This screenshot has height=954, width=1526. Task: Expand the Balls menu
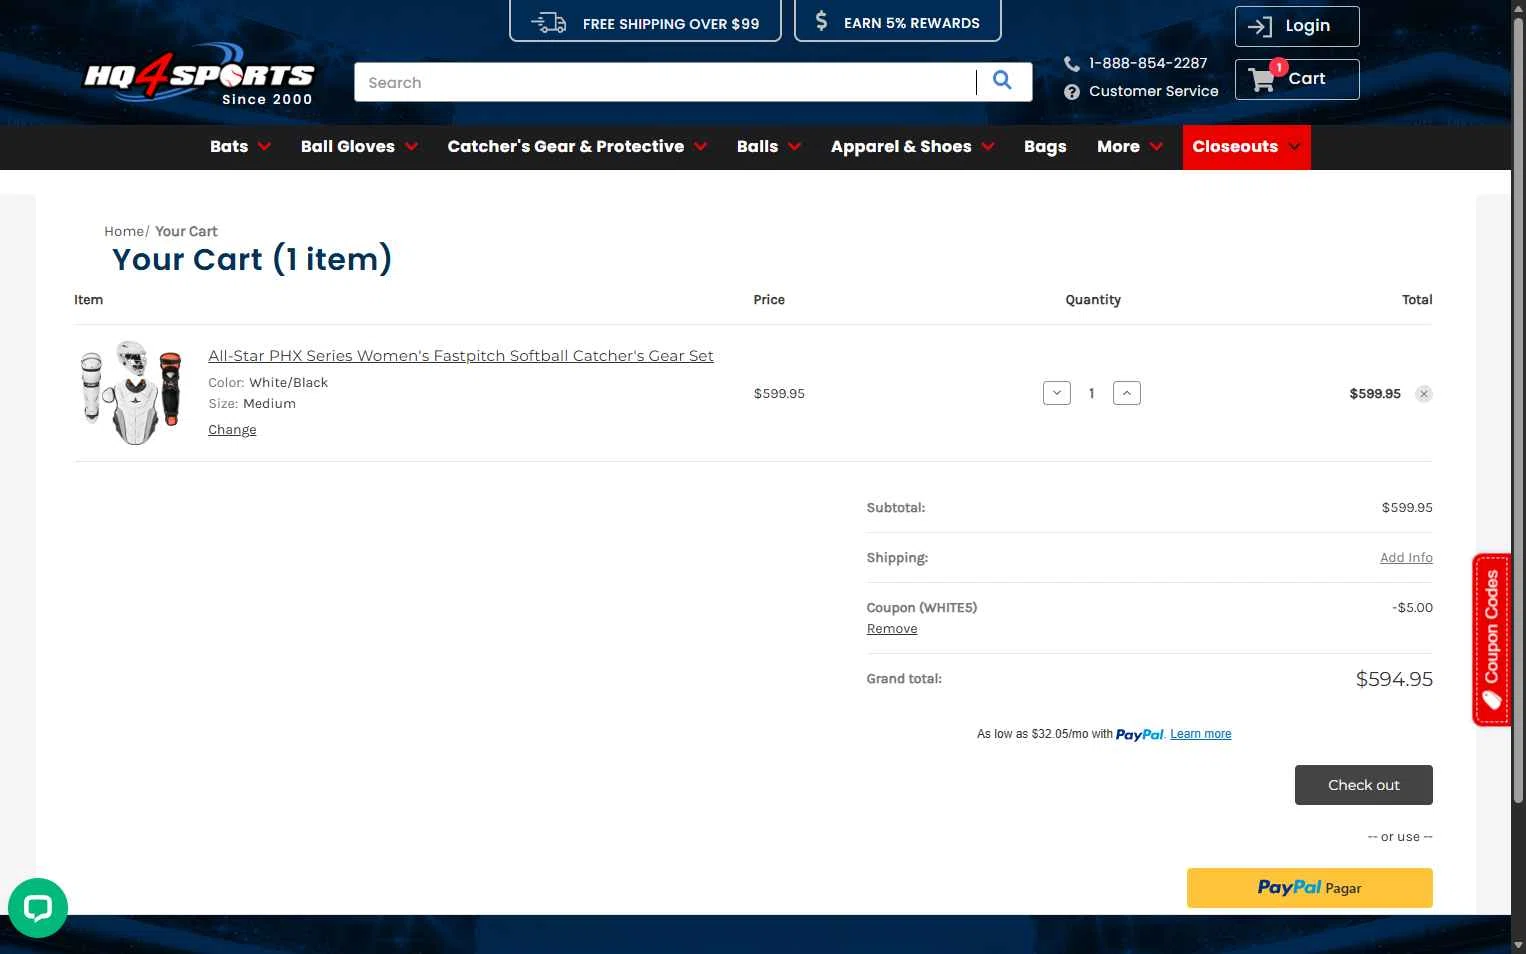[769, 147]
